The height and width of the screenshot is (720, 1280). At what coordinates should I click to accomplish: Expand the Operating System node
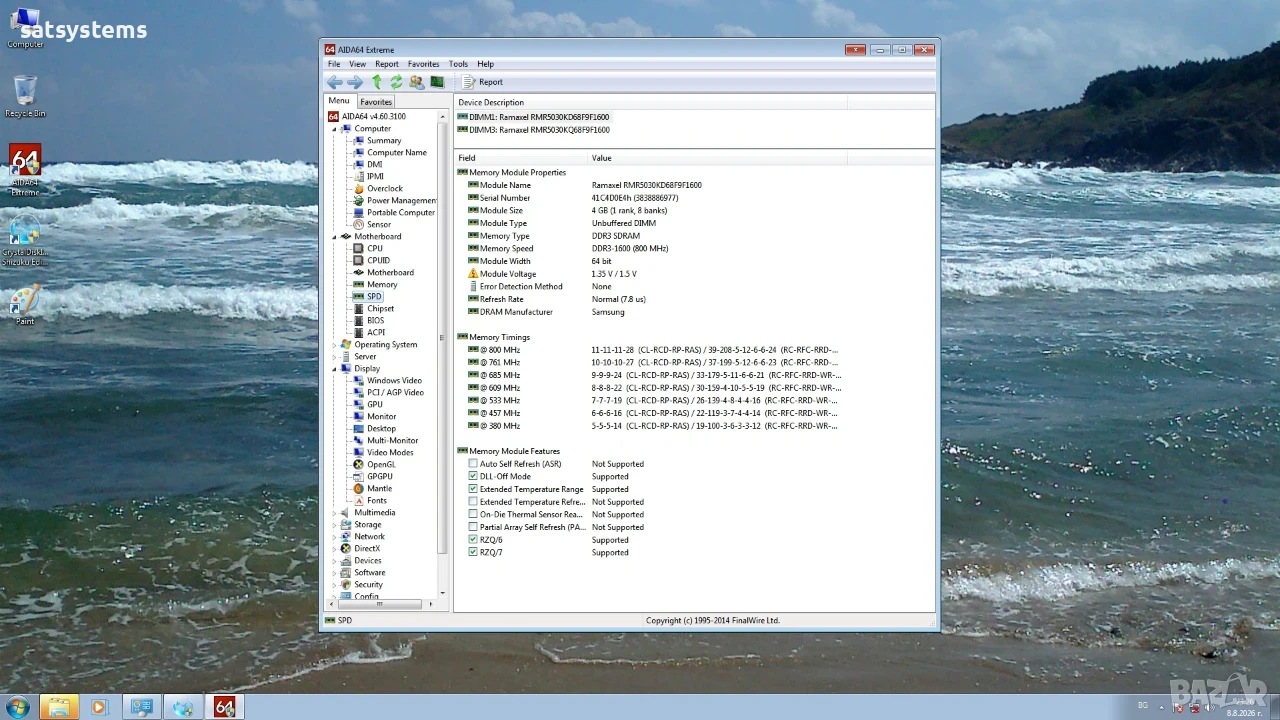coord(335,345)
